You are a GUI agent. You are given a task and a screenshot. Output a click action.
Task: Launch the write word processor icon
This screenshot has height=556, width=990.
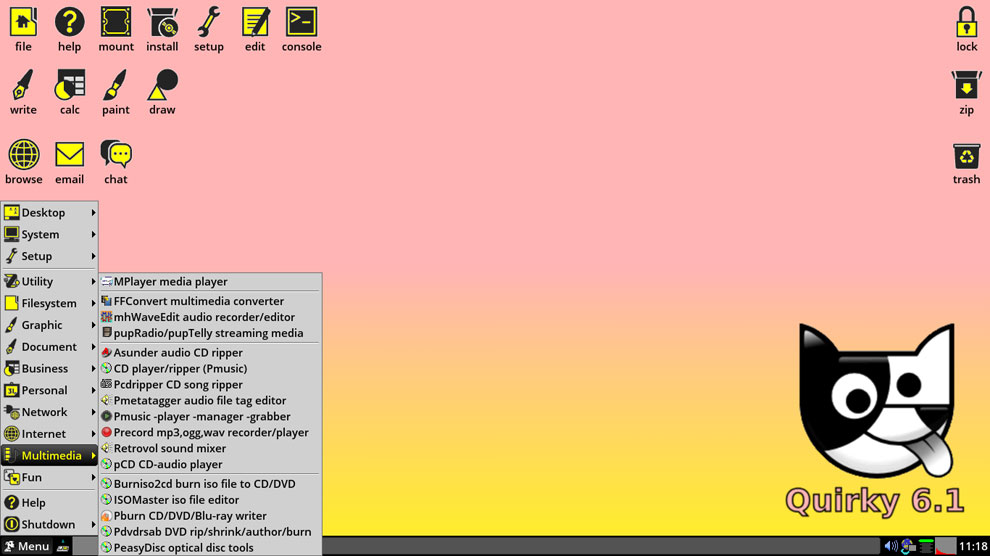(23, 85)
